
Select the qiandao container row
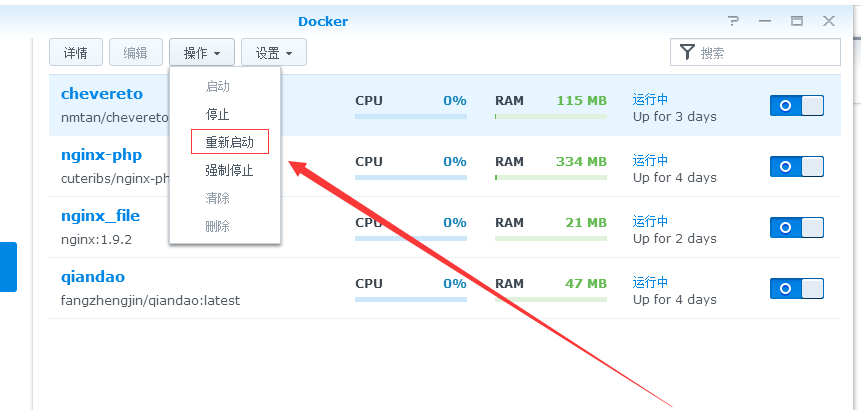coord(445,288)
